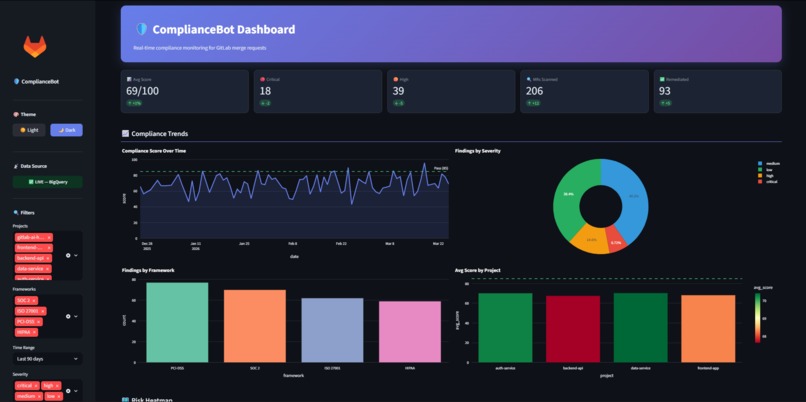Click the Avg Score 69/100 value
The width and height of the screenshot is (806, 402).
[142, 92]
